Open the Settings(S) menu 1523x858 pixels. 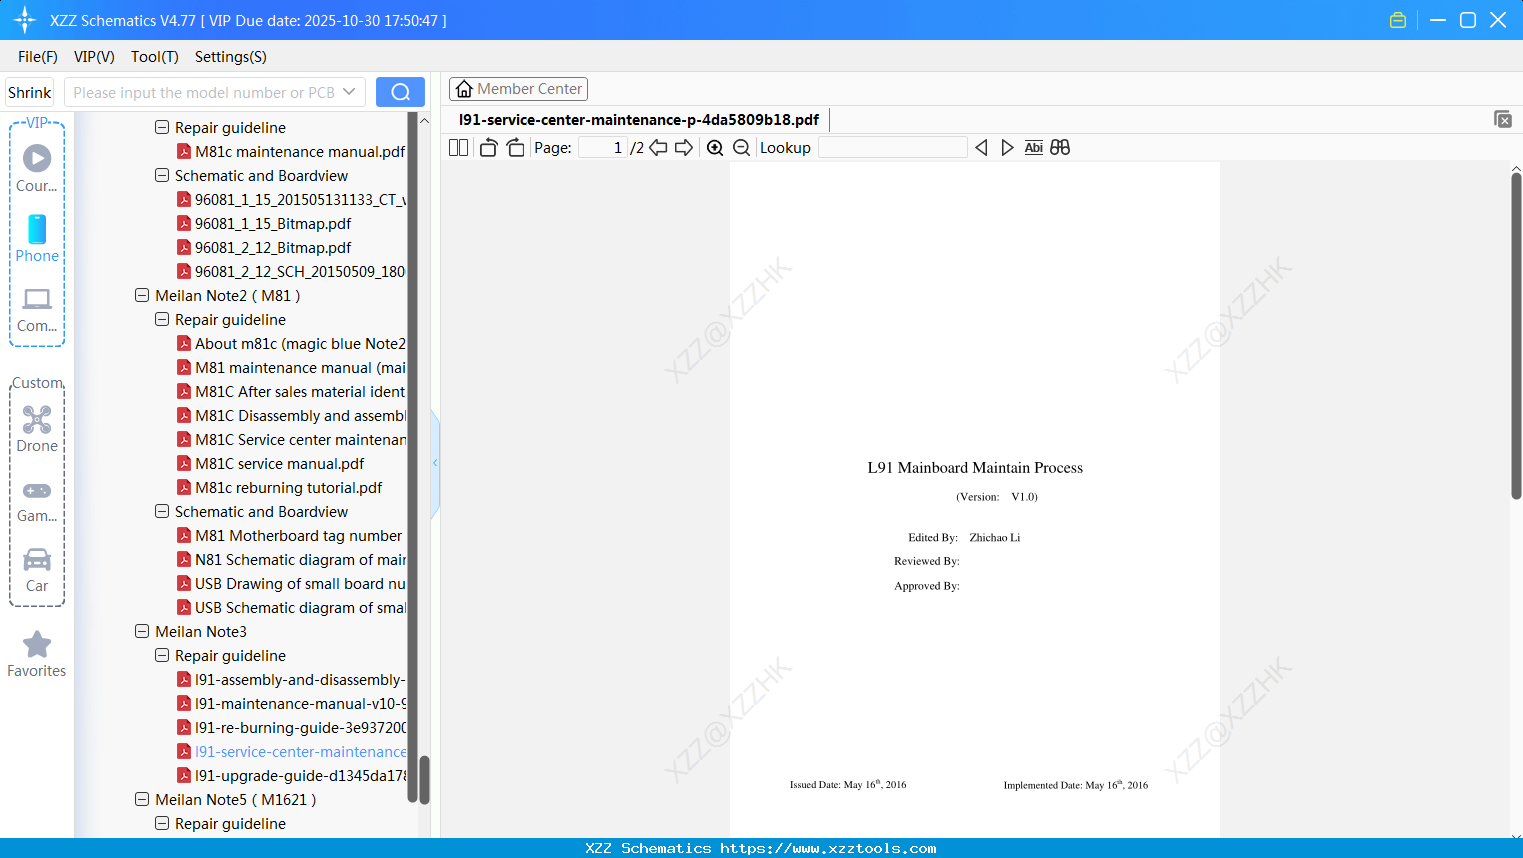pos(231,57)
